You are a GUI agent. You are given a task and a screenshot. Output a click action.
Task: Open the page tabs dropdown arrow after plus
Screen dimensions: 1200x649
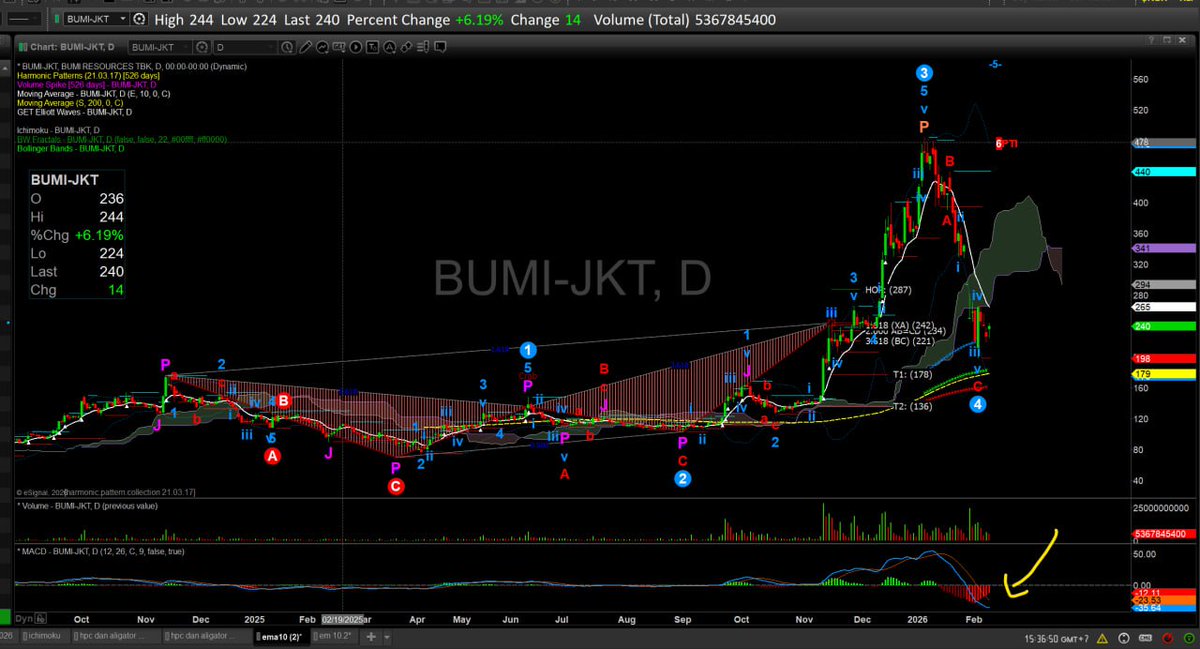[x=387, y=637]
